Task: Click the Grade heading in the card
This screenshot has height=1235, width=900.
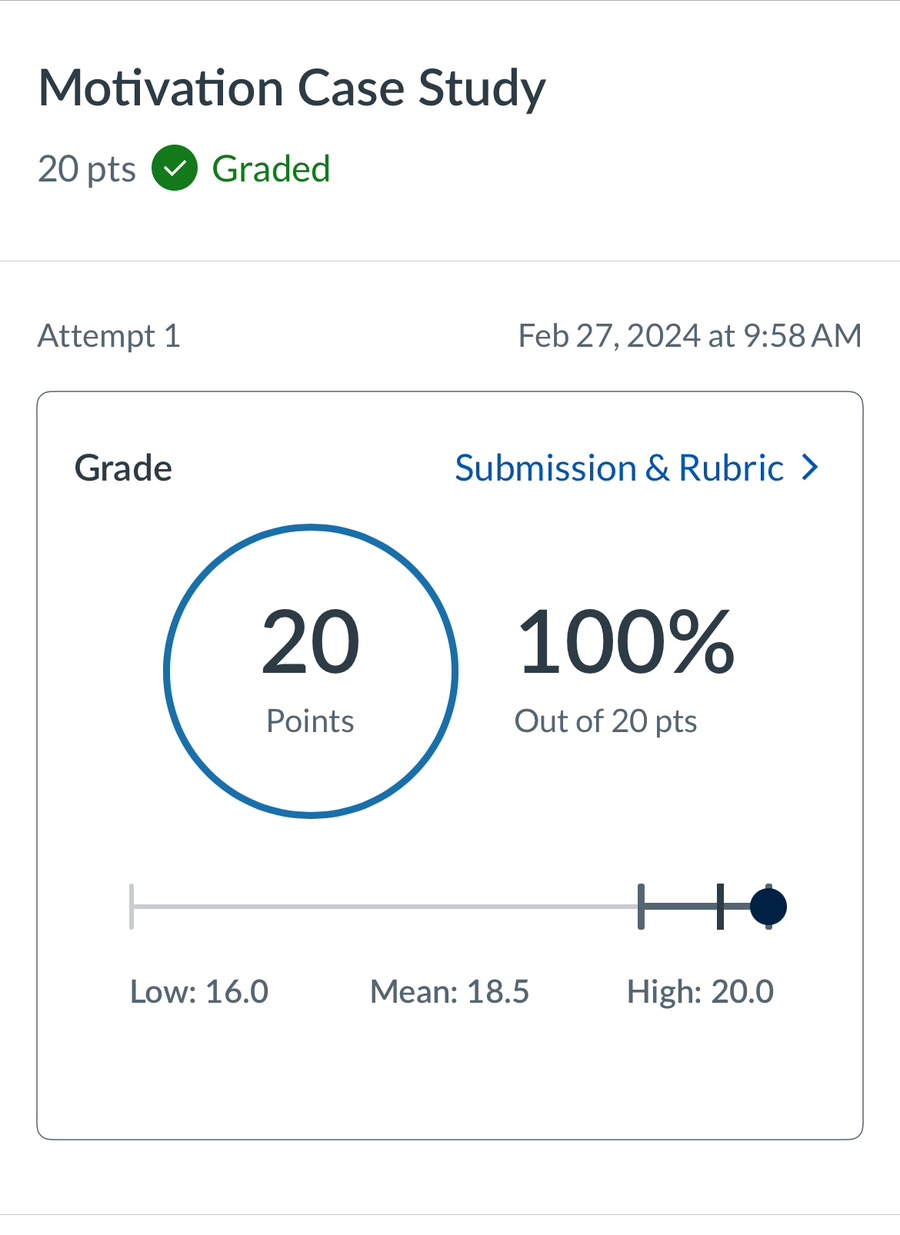Action: pos(123,468)
